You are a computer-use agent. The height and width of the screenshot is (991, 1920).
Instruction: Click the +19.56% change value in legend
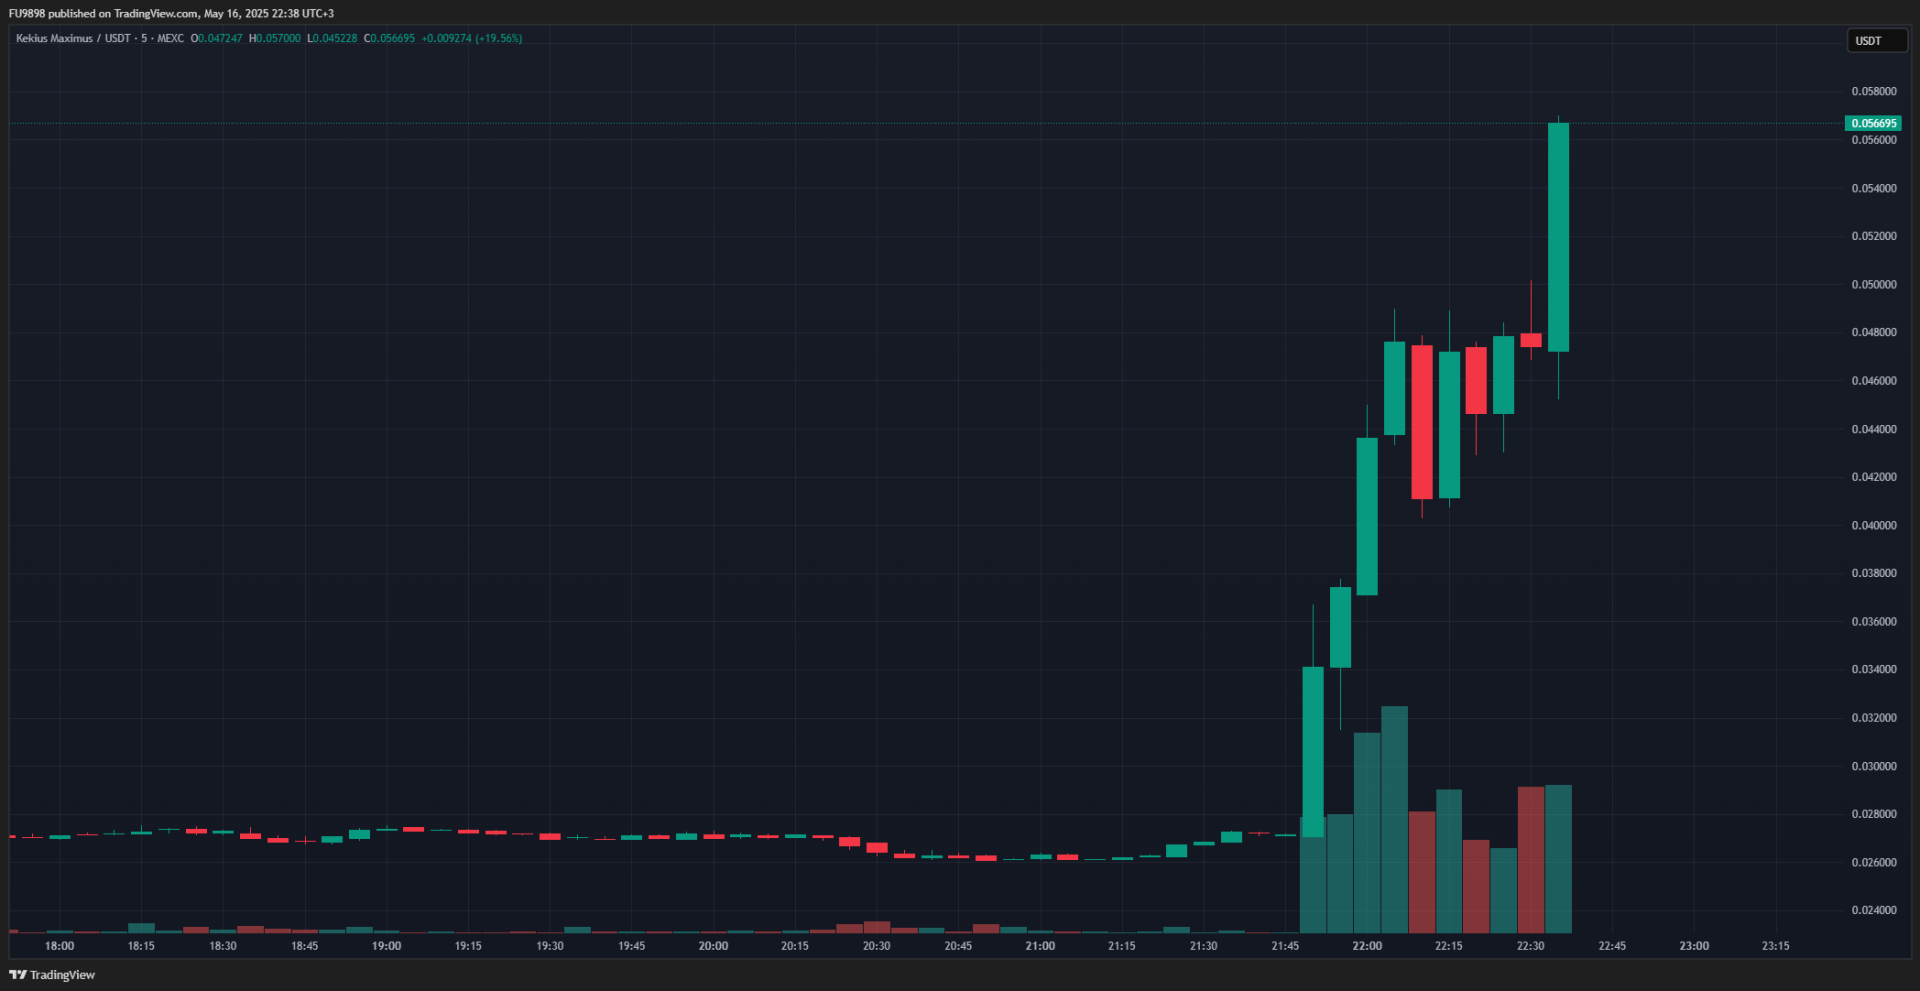(499, 39)
